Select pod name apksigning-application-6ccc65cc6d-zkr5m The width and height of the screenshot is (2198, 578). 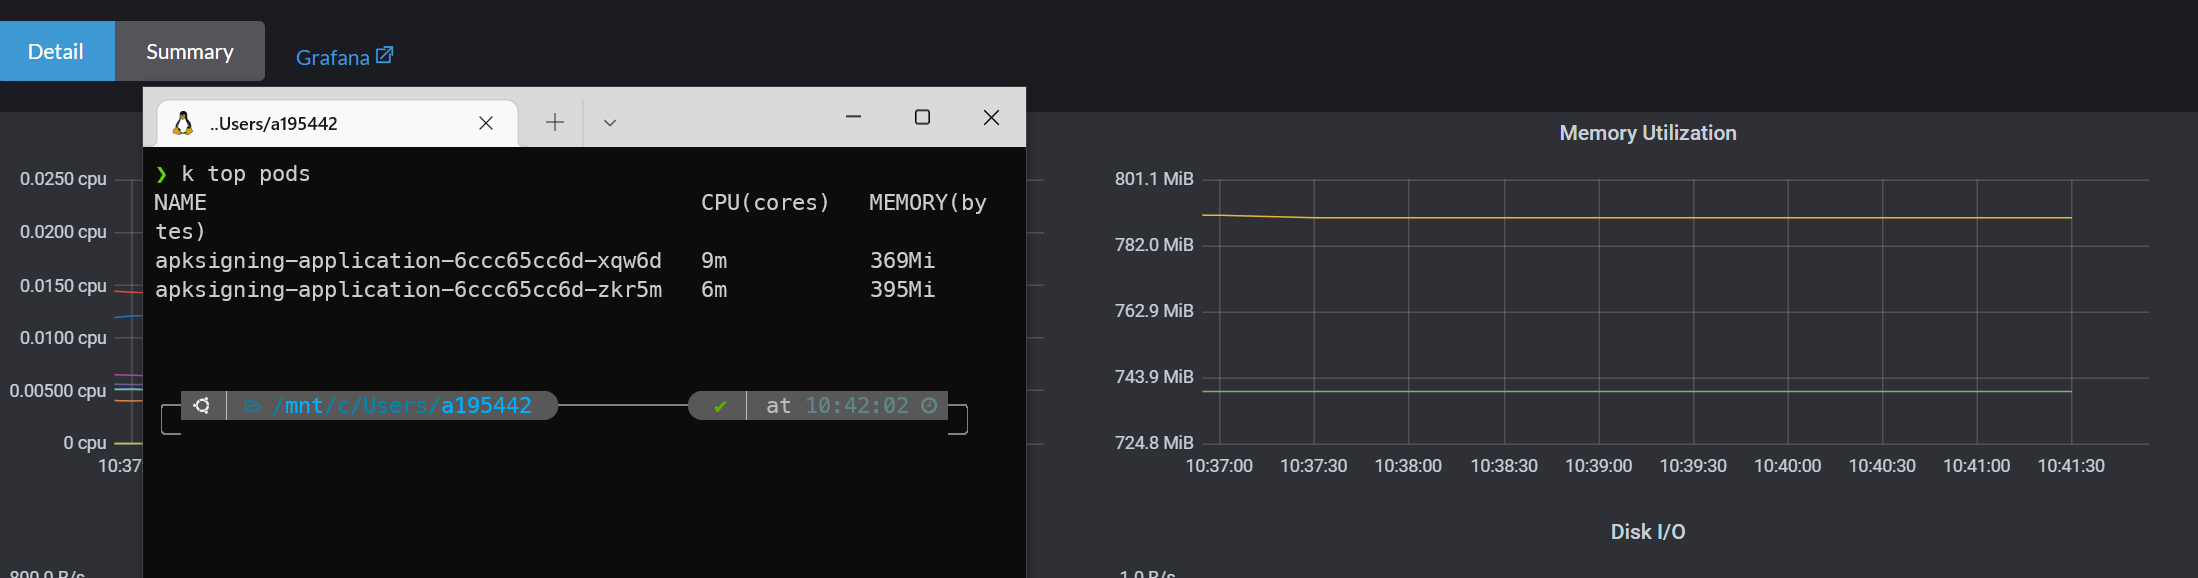(408, 290)
